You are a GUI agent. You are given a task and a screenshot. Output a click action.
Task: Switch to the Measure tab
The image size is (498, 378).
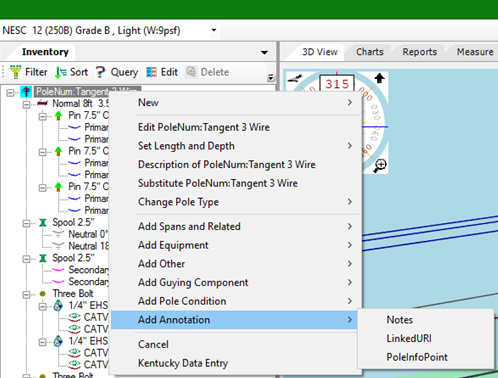(475, 52)
